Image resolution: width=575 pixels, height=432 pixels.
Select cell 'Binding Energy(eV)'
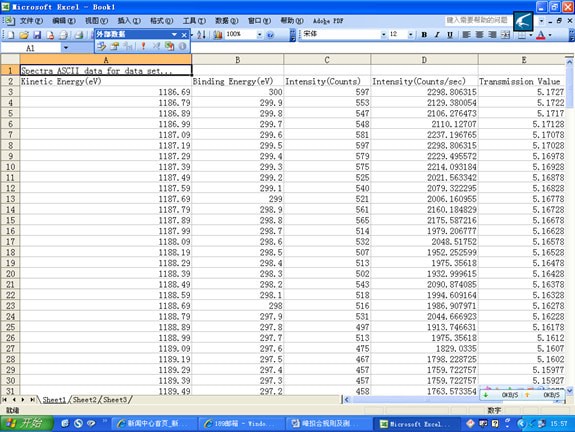238,81
